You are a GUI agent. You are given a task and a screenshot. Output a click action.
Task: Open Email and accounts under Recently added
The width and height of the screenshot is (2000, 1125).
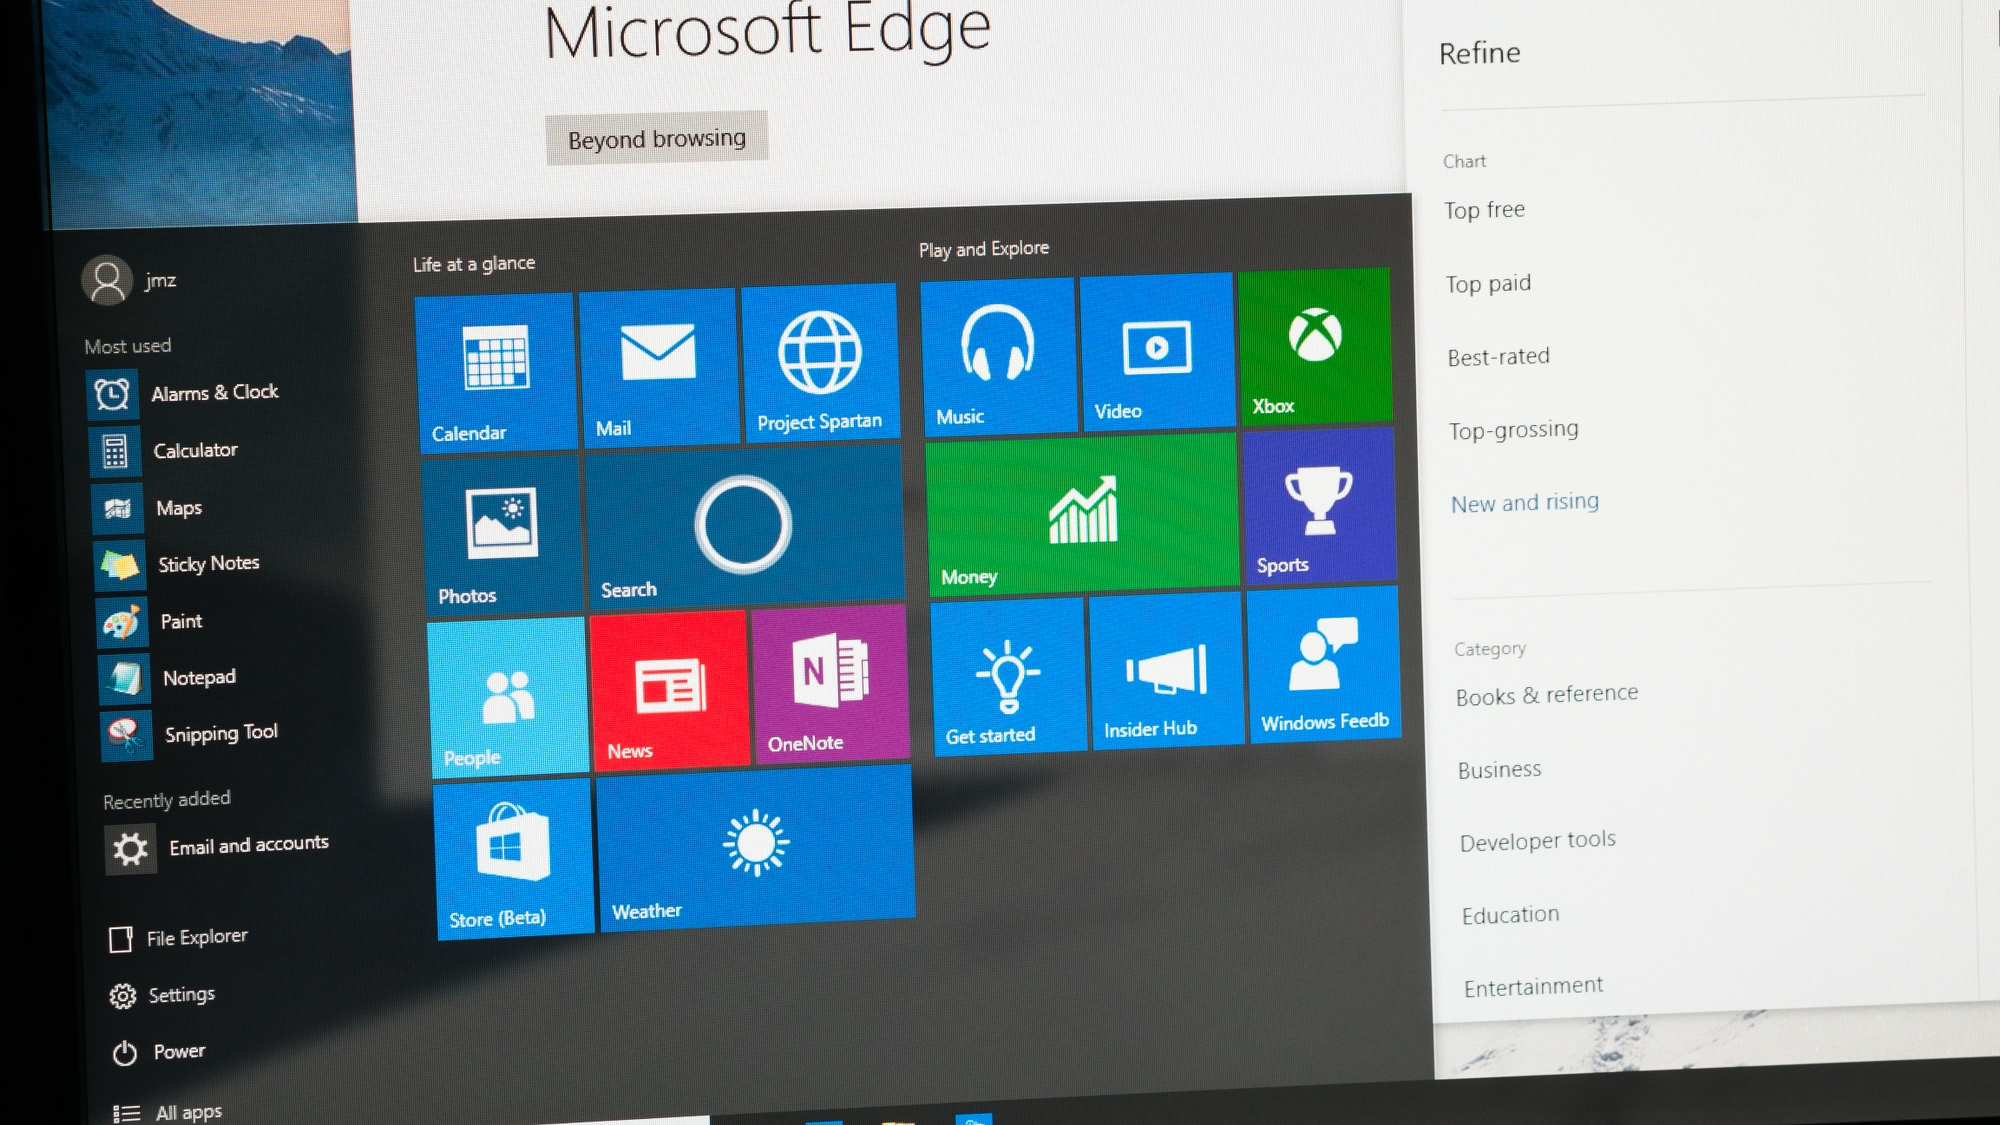[x=218, y=848]
